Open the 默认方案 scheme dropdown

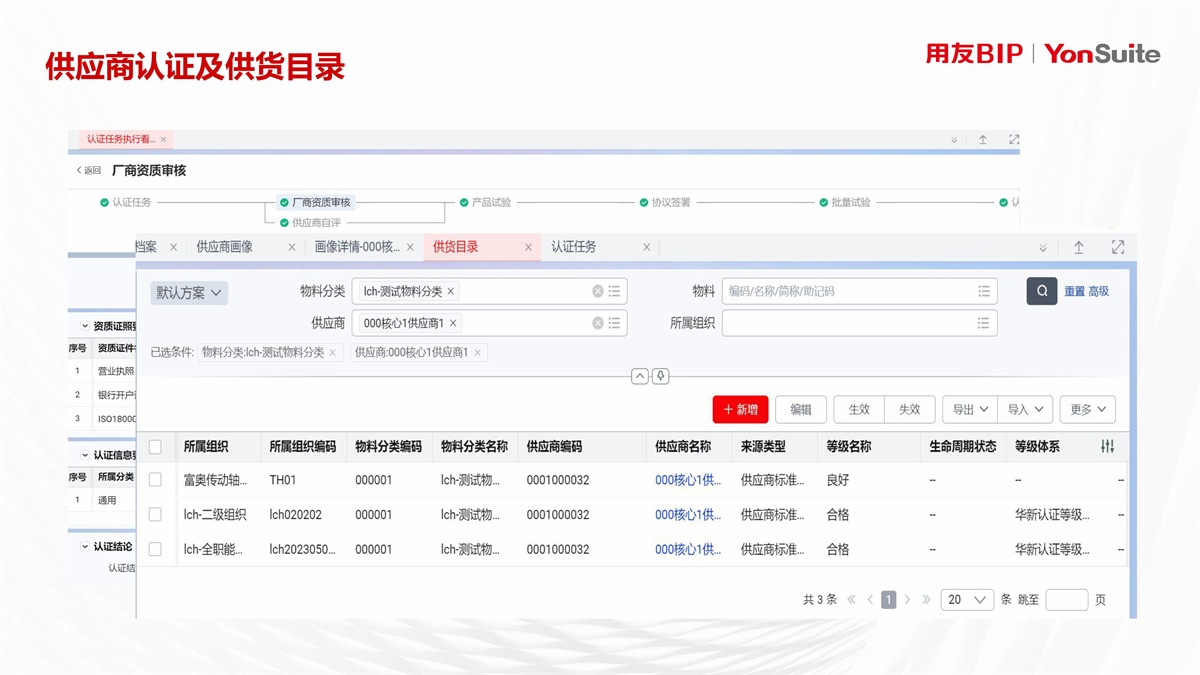point(189,293)
